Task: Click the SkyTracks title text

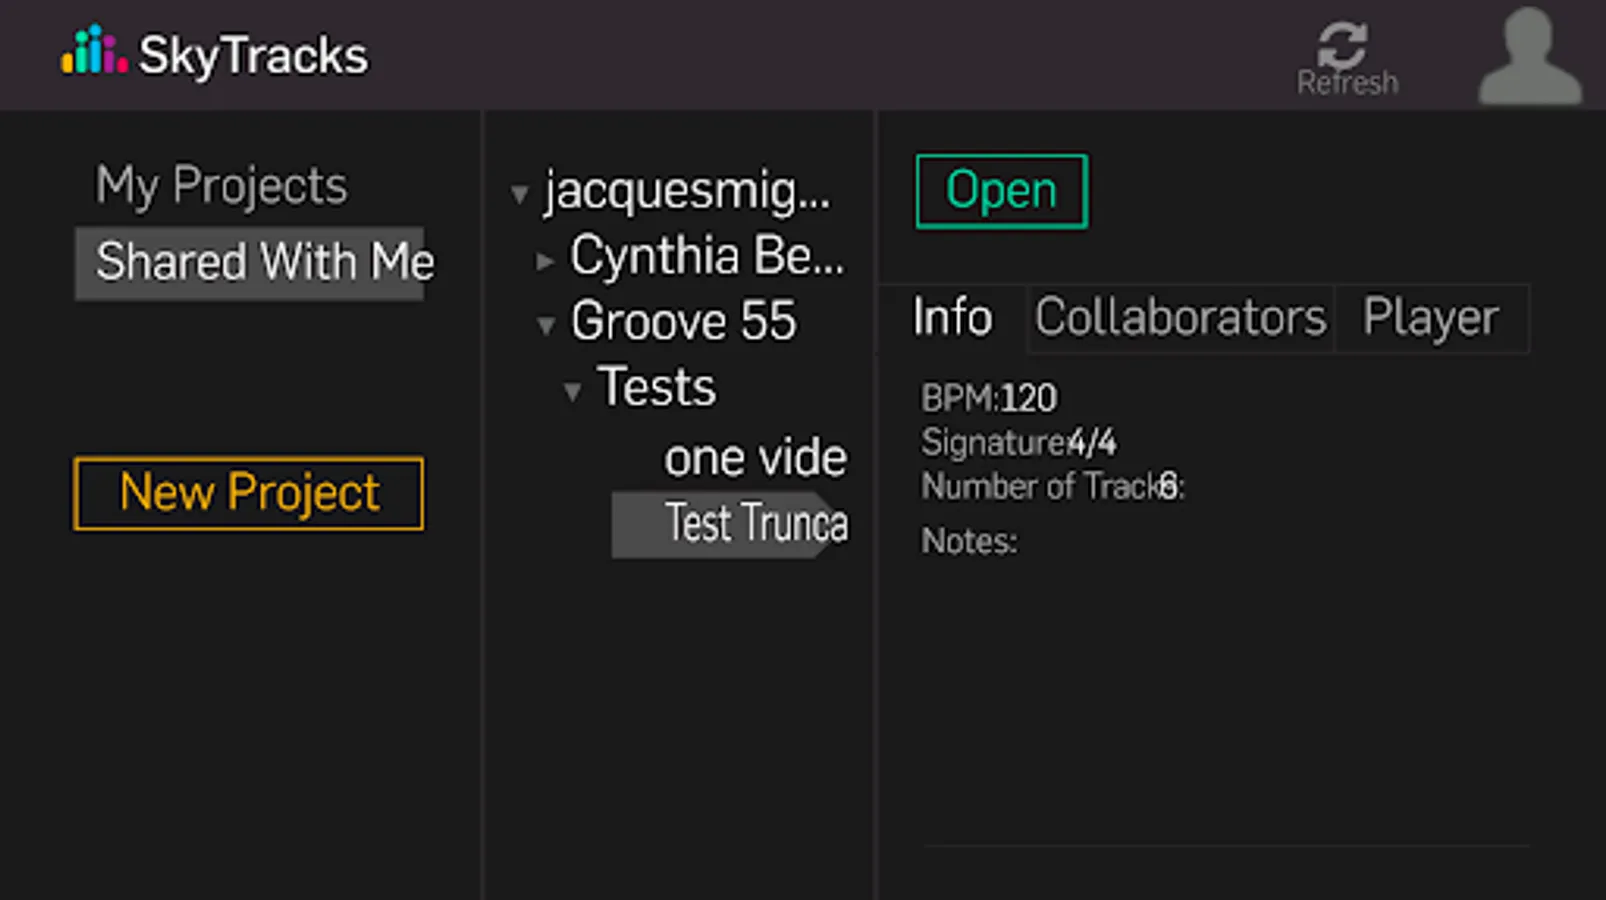Action: click(253, 55)
